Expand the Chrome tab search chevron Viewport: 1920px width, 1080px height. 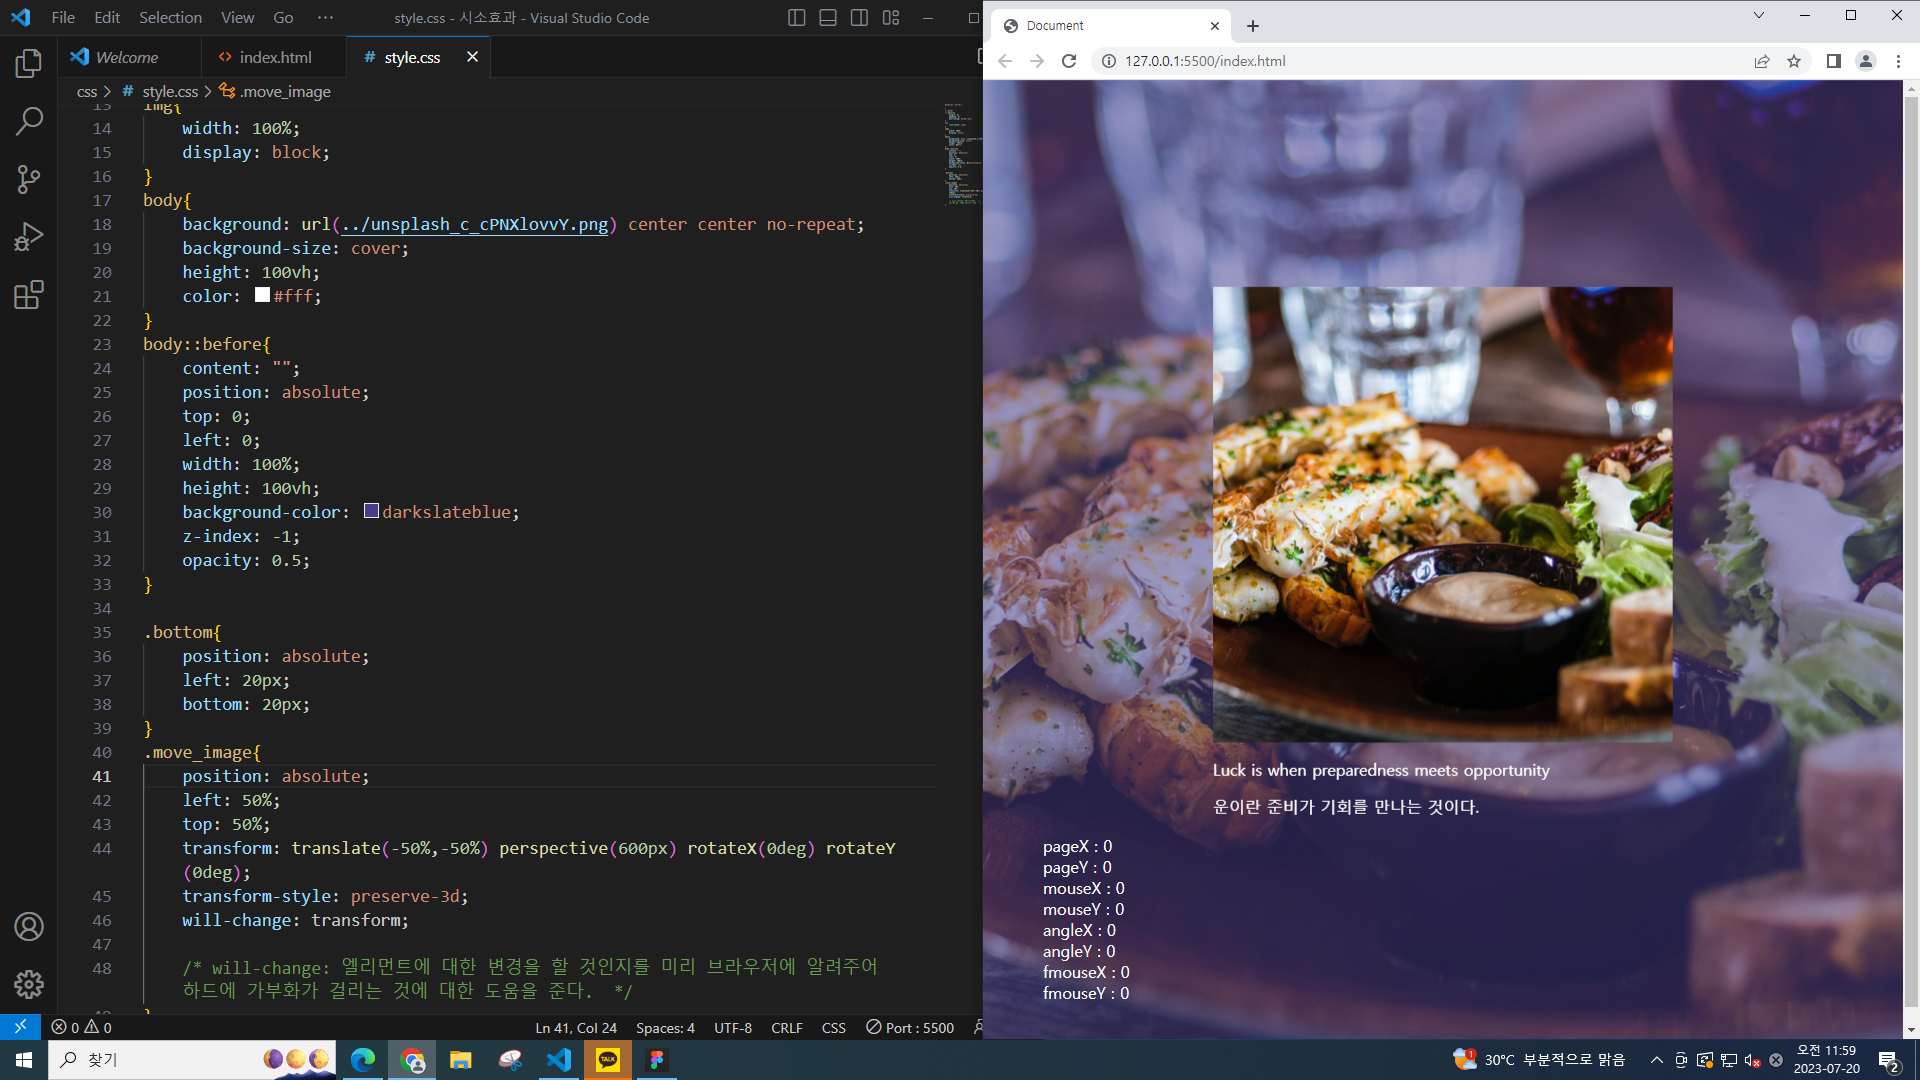click(x=1759, y=16)
